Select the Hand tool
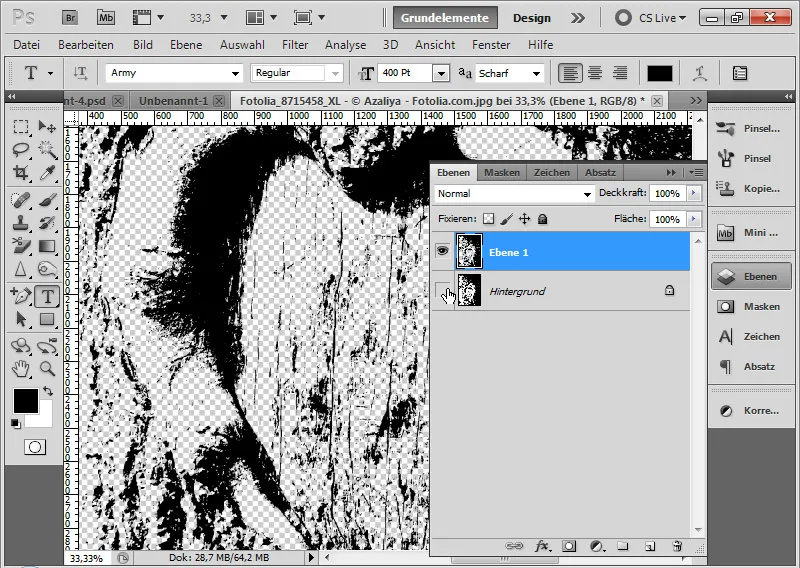Screen dimensions: 800x568 [21, 368]
